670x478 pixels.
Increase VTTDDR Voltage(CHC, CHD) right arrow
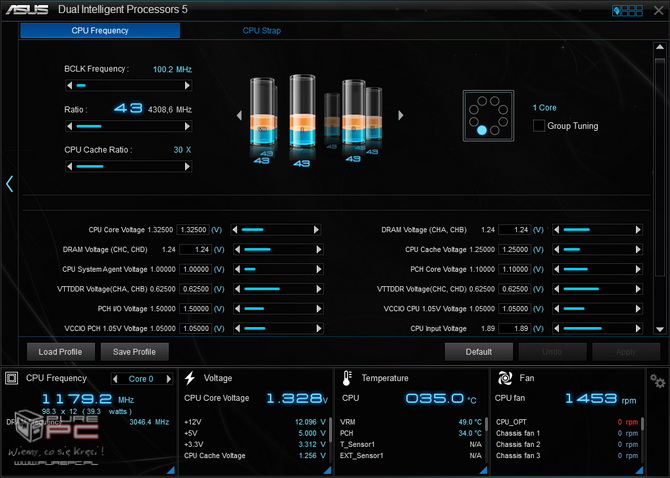tap(638, 289)
